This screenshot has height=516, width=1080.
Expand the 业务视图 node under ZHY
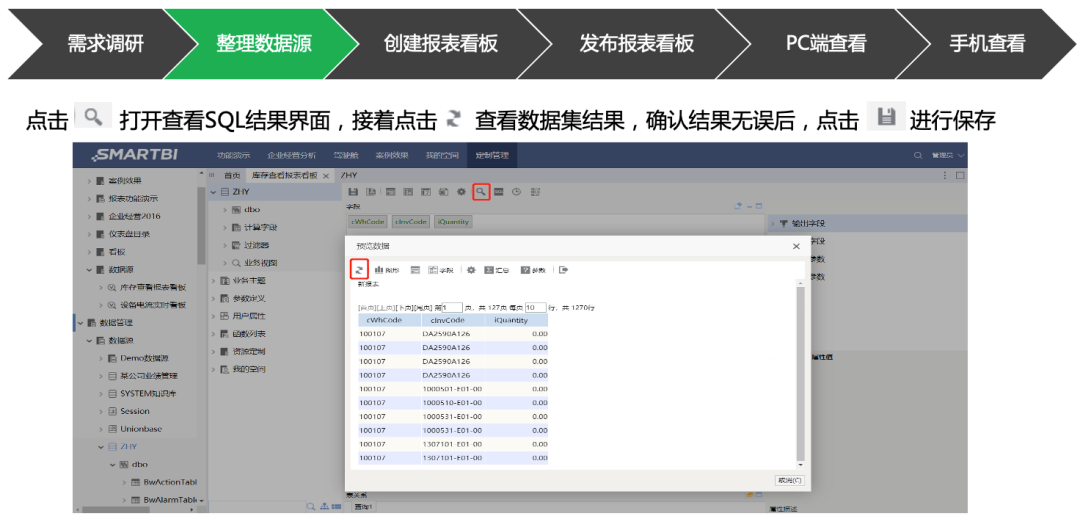tap(224, 262)
